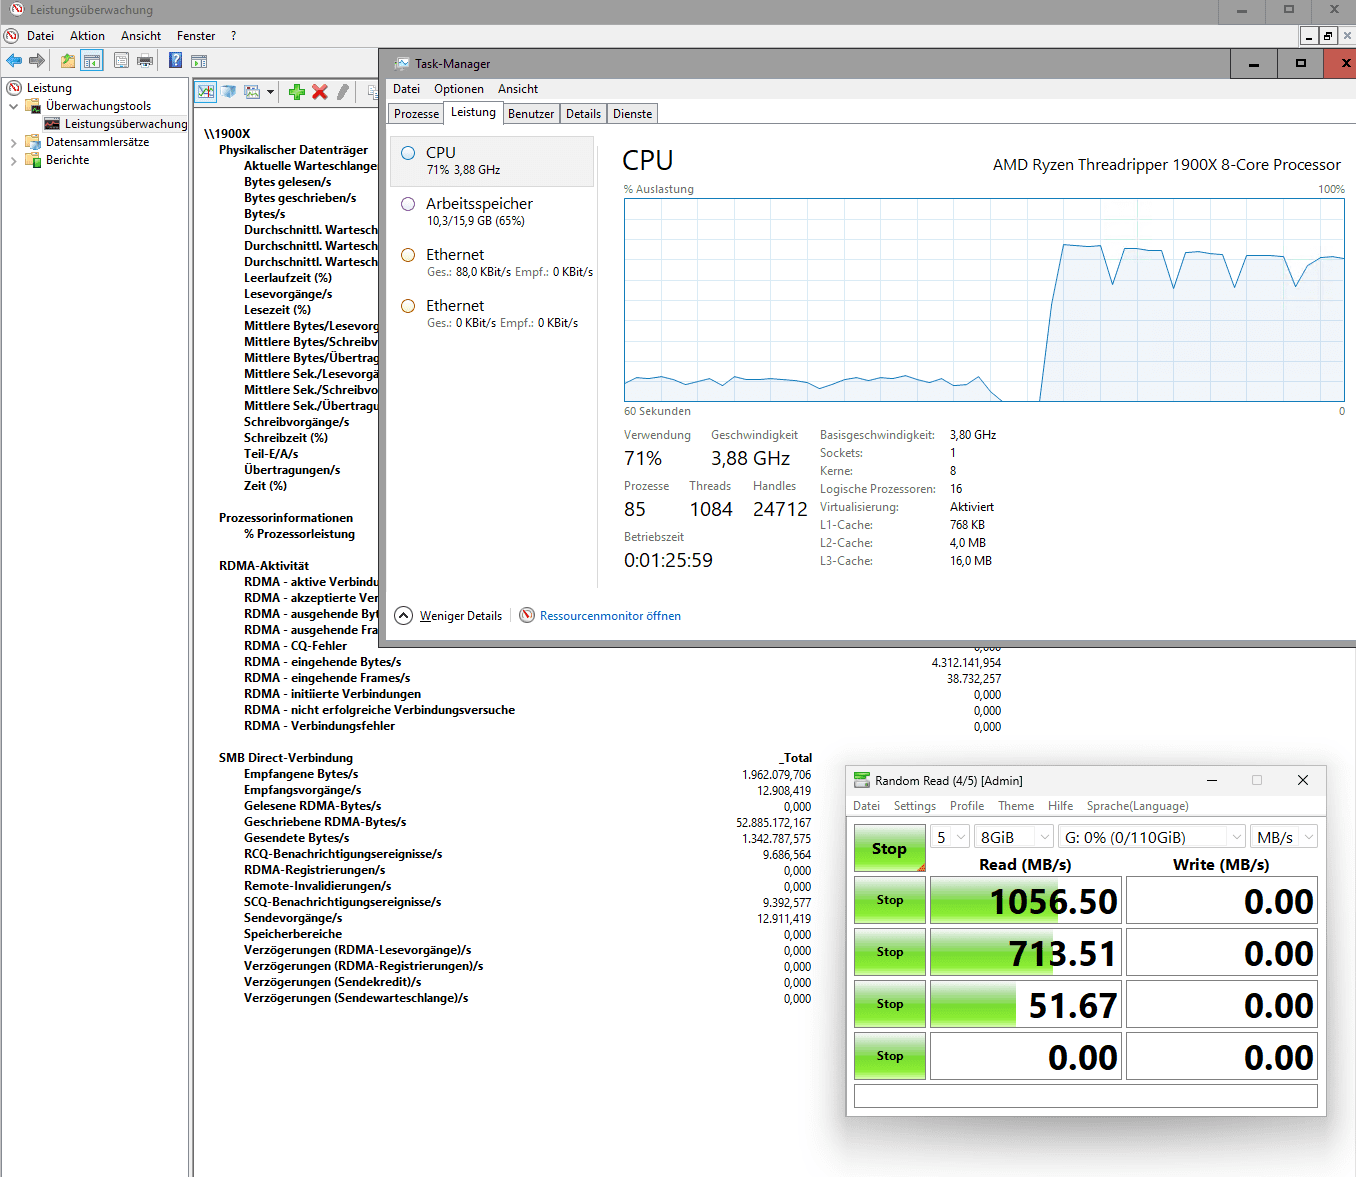
Task: Delete selected counter with the red X
Action: (x=320, y=92)
